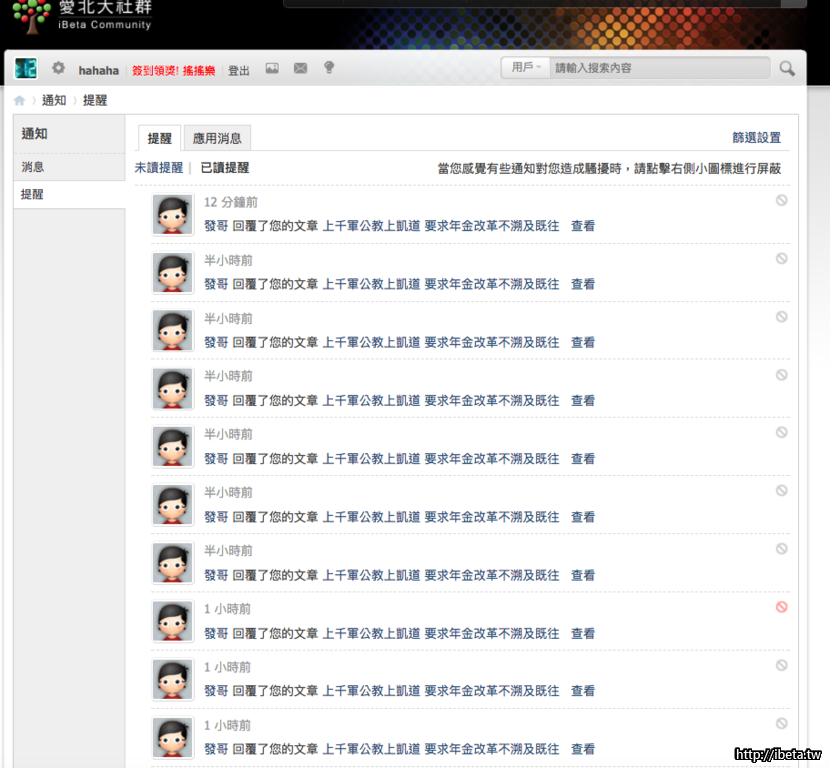This screenshot has height=768, width=830.
Task: Click the 請輸入搜索內容 search field
Action: click(x=660, y=68)
